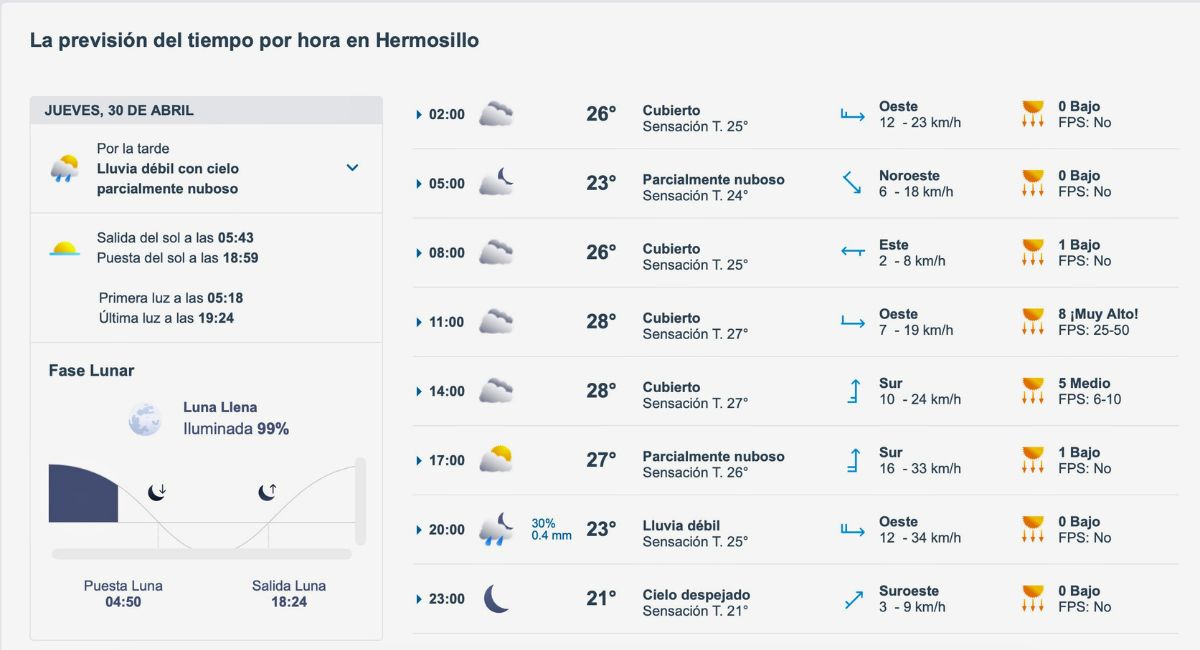Click the hourly forecast Hermosillo heading
This screenshot has height=650, width=1200.
coord(254,41)
